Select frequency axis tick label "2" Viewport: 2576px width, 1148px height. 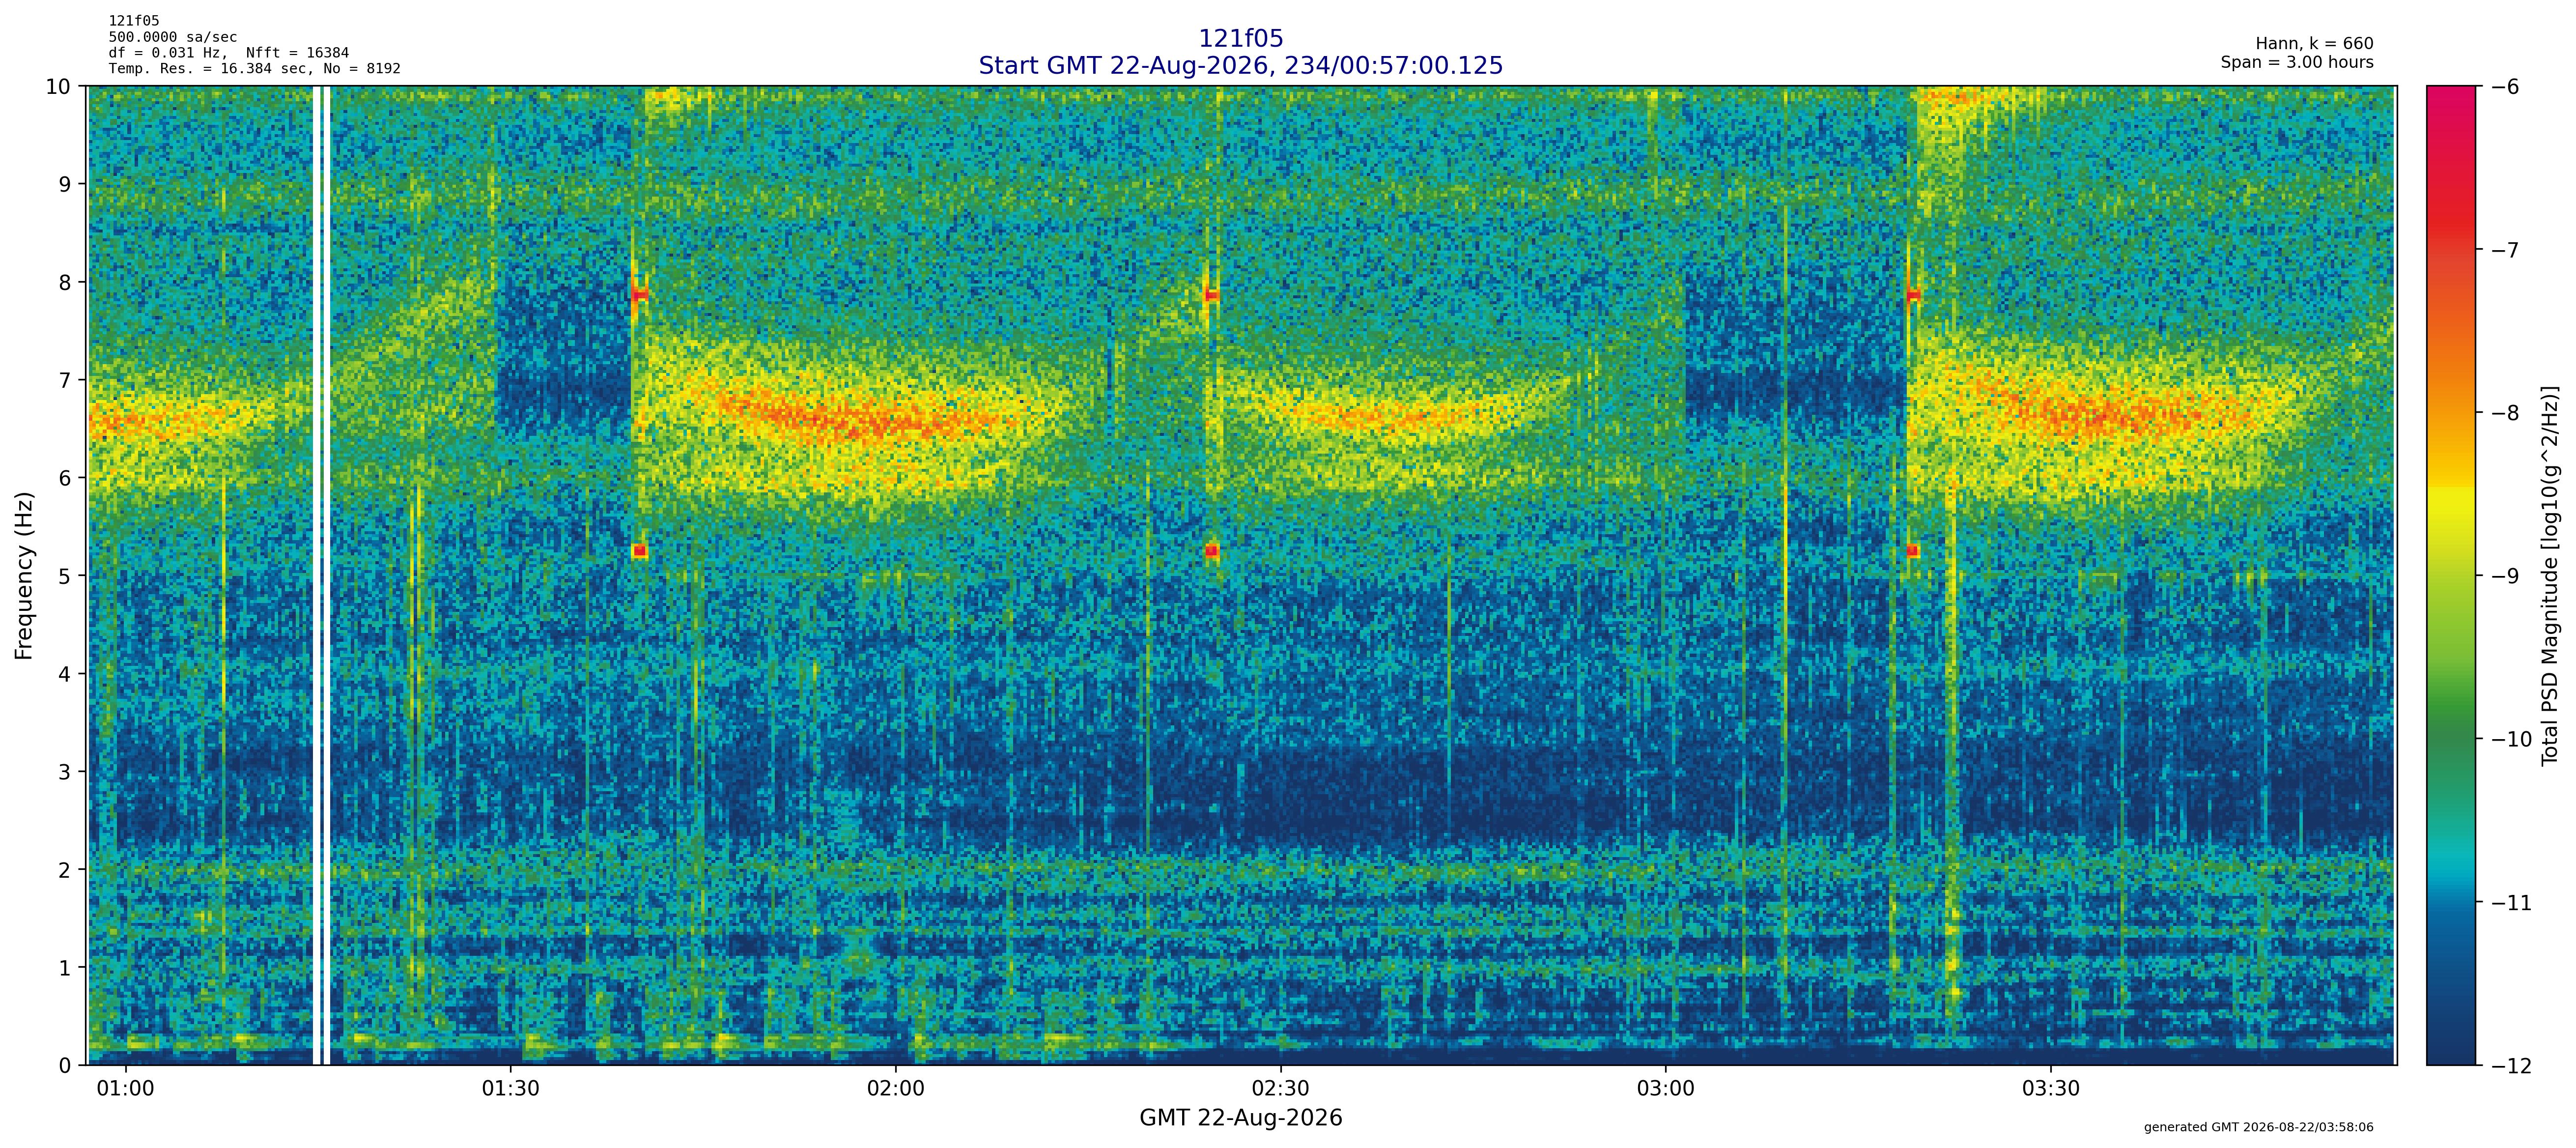pos(65,870)
